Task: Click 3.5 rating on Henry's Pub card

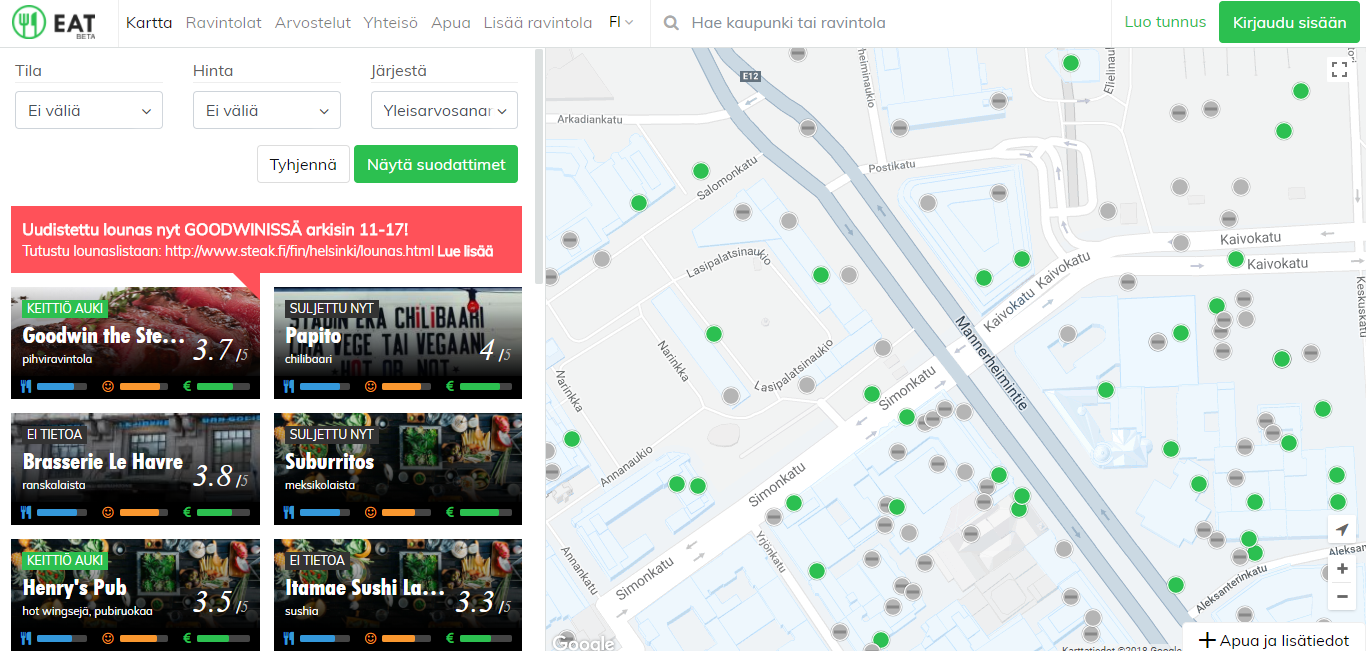Action: point(220,603)
